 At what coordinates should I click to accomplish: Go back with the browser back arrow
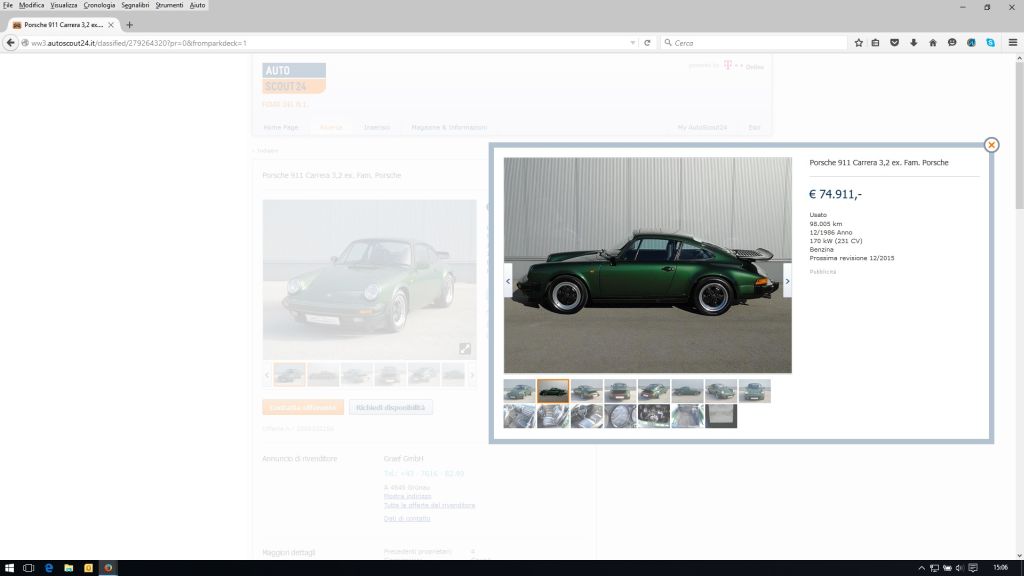[10, 42]
